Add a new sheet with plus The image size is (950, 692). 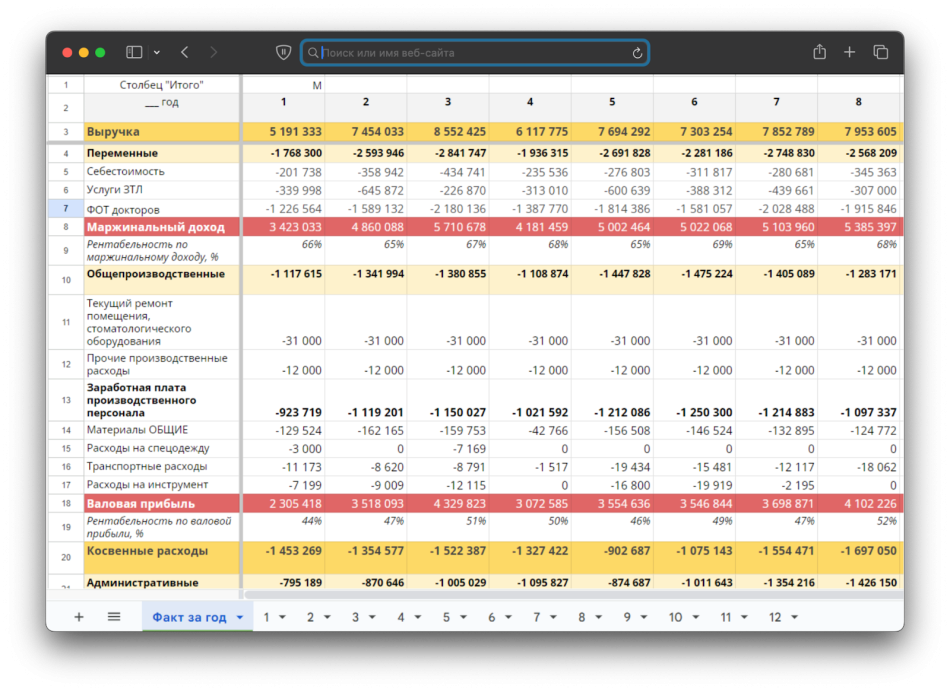coord(79,617)
